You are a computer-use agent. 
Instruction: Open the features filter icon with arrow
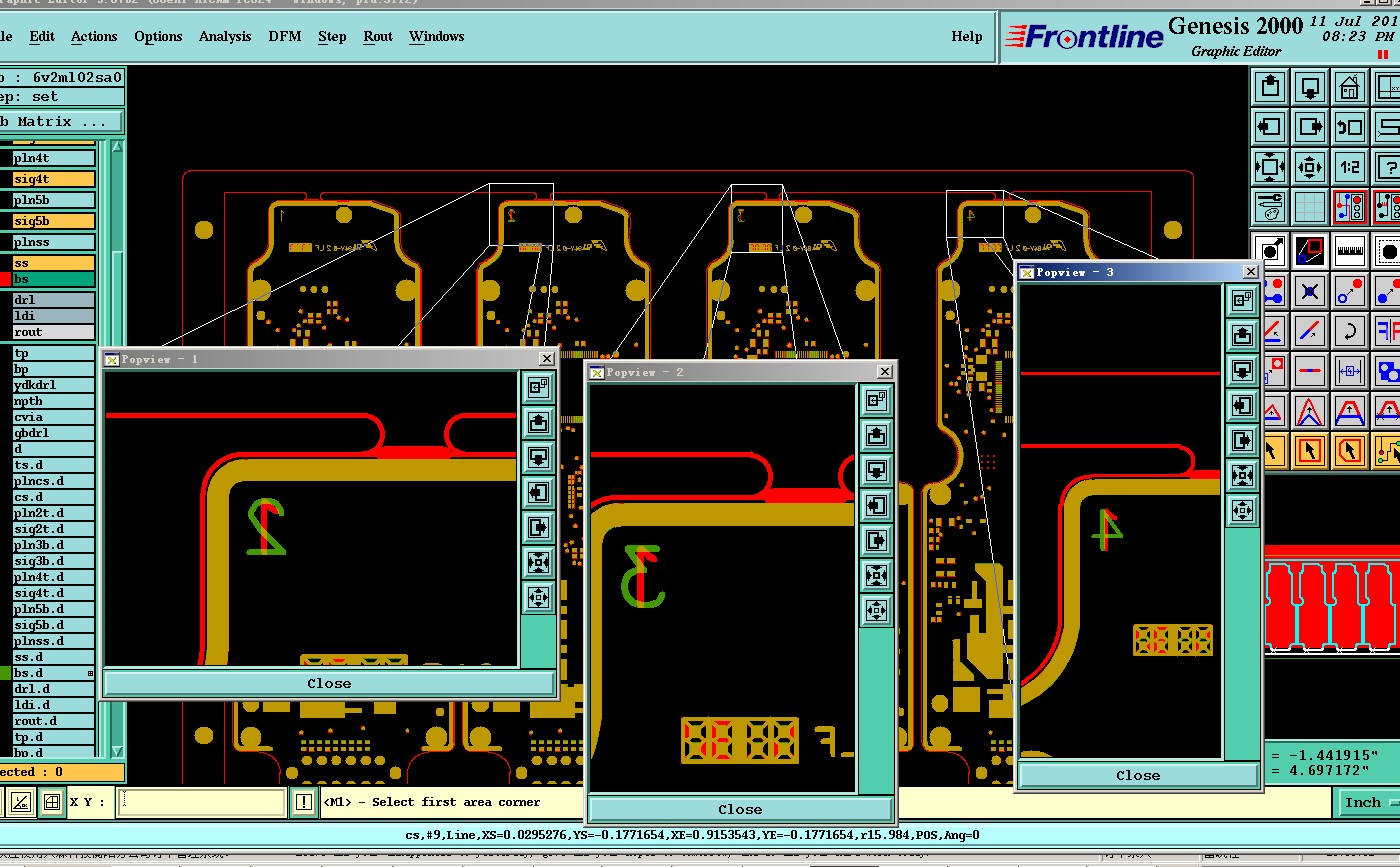coord(1271,250)
